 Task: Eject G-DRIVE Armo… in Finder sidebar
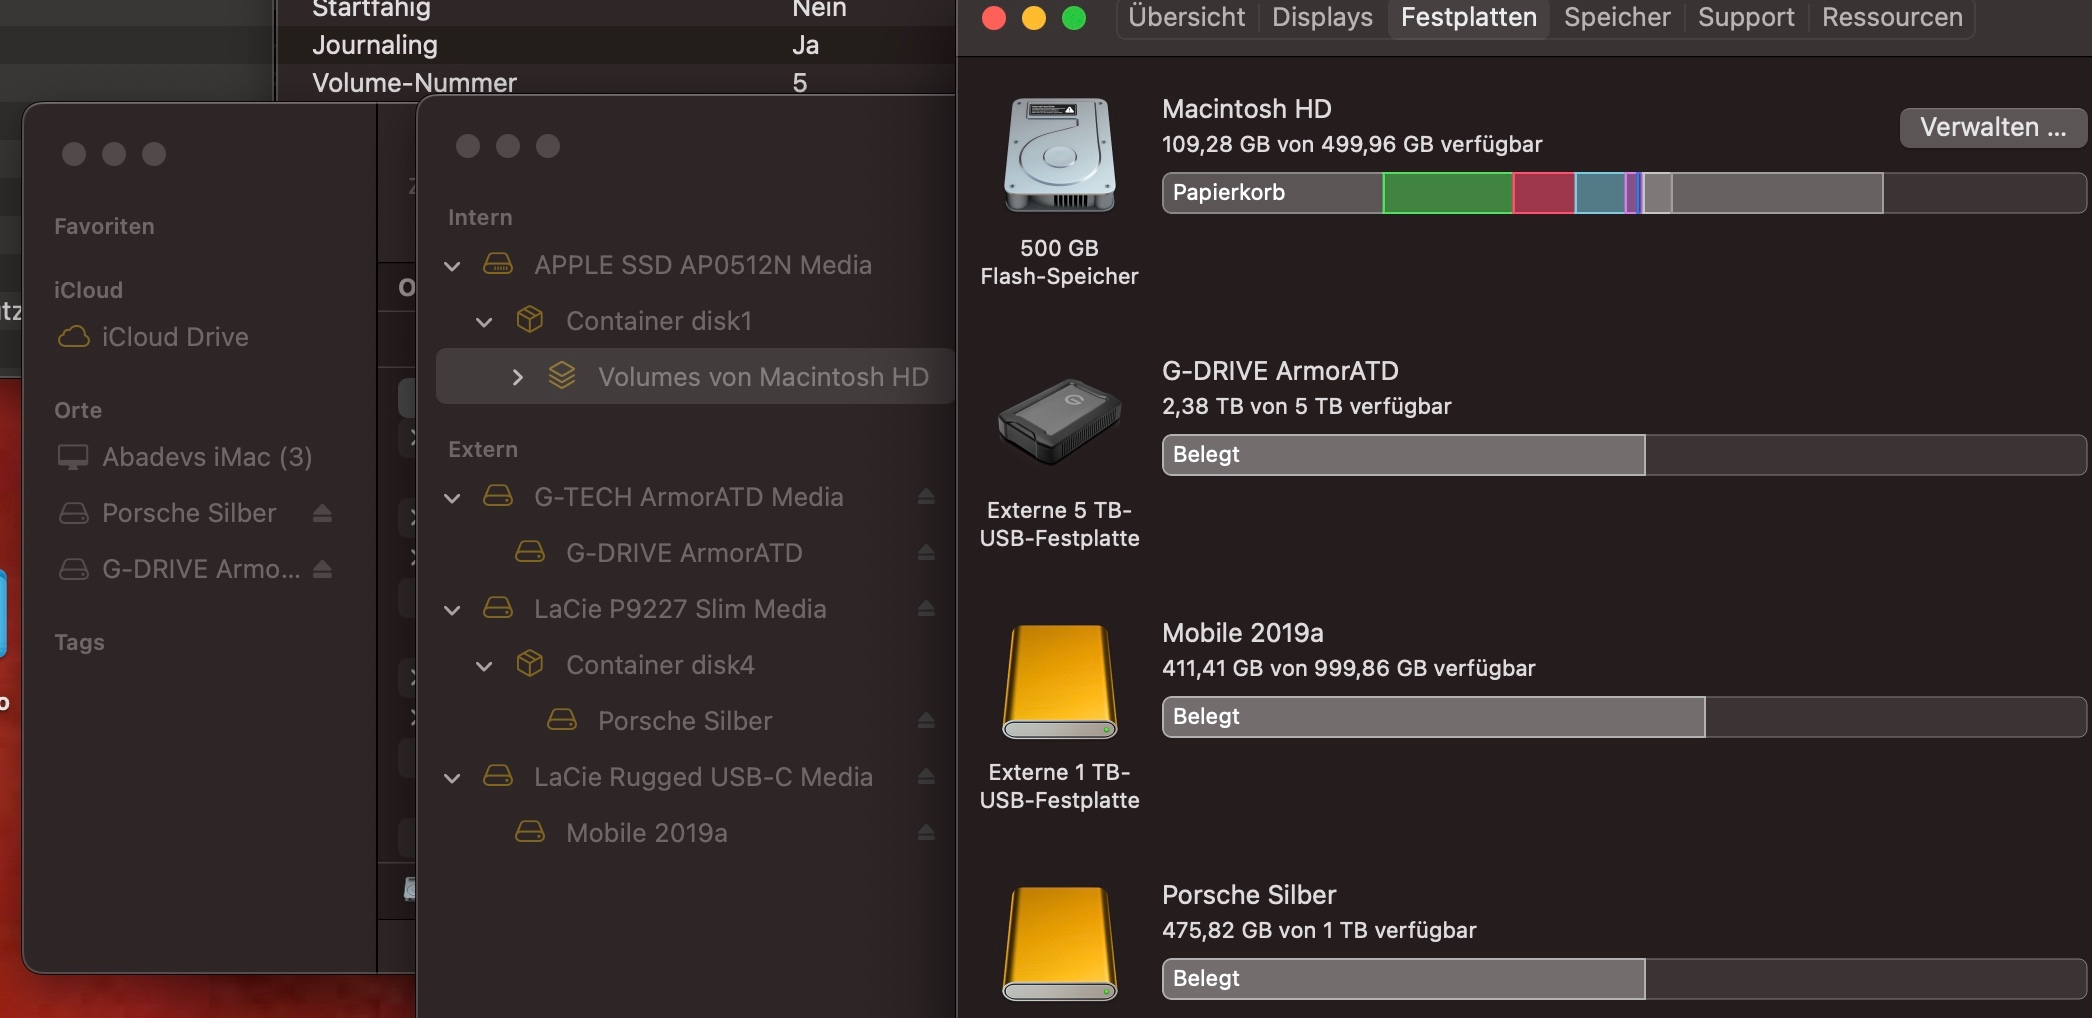322,569
